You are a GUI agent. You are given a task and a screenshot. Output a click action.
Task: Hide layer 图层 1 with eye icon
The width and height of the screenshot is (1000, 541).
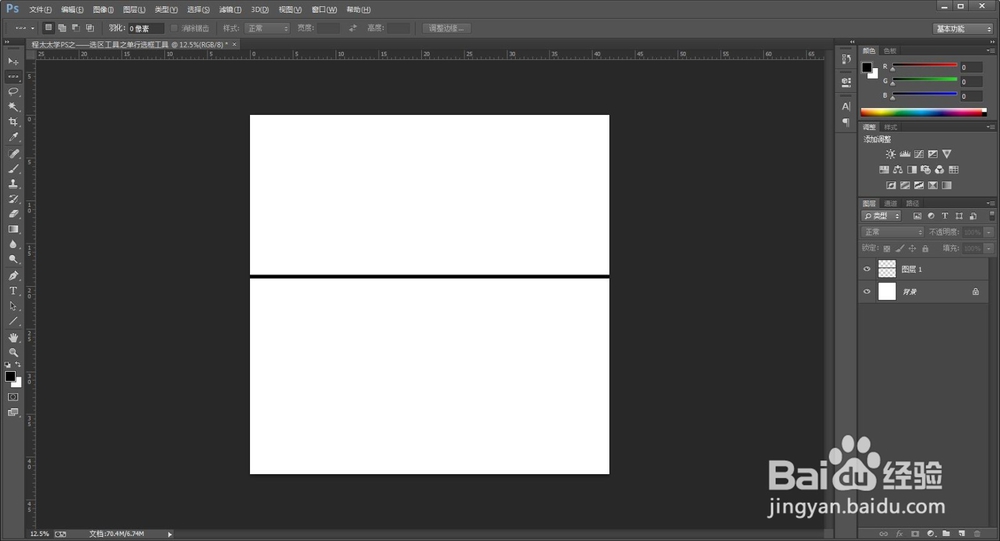coord(867,269)
